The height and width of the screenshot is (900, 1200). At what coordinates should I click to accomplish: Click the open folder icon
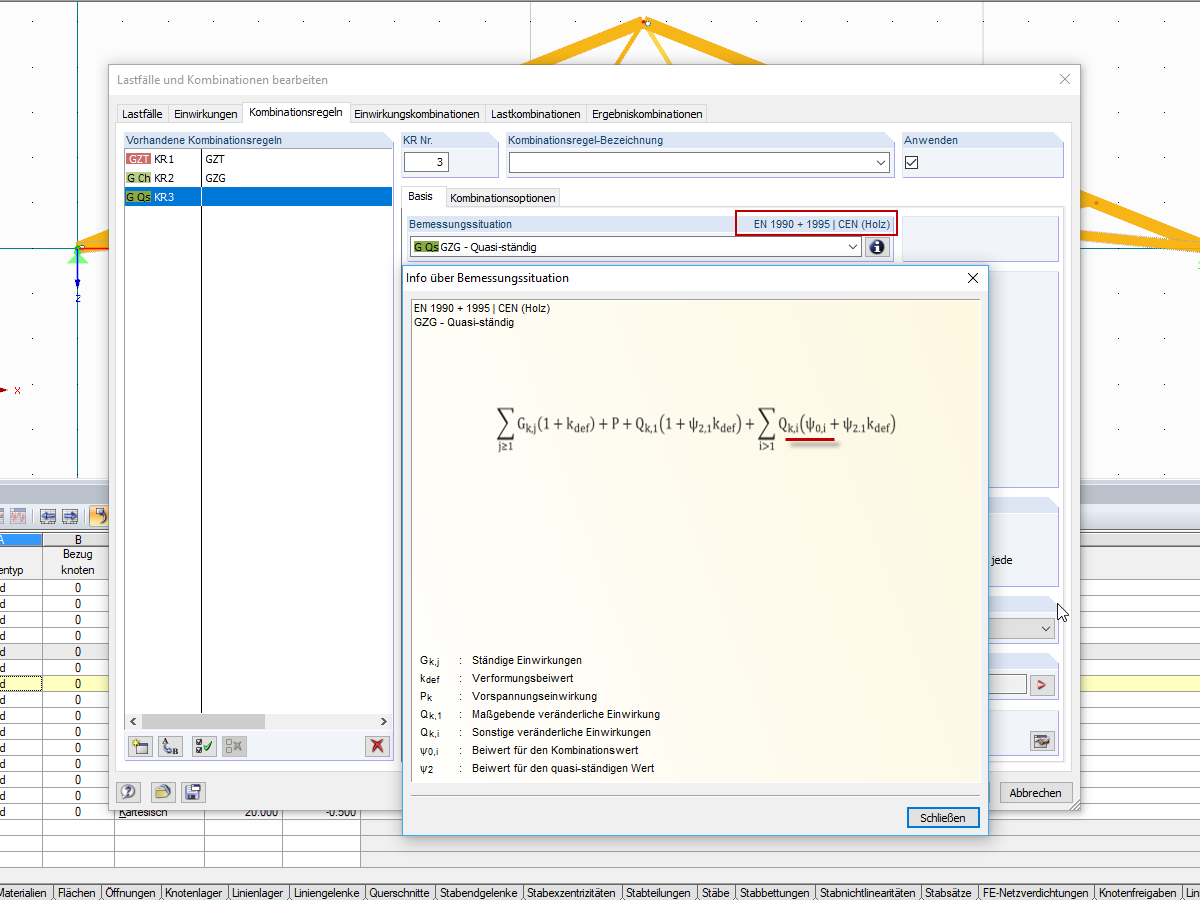pyautogui.click(x=162, y=792)
